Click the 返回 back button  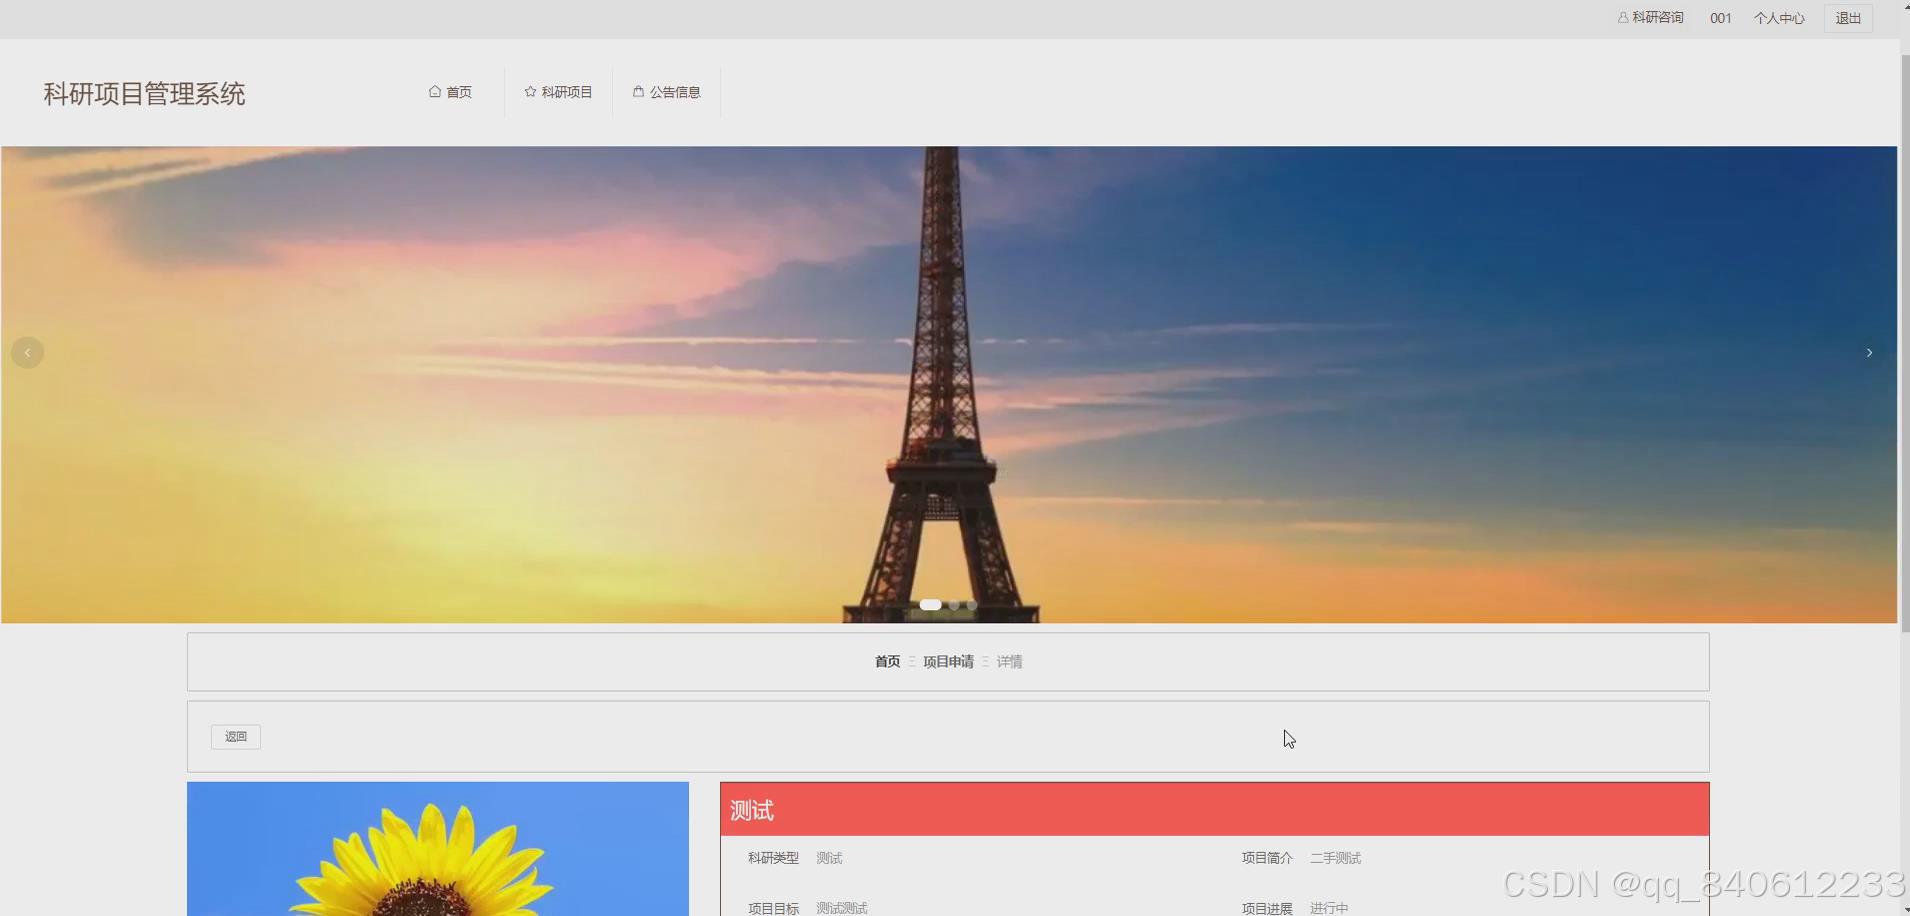pyautogui.click(x=236, y=737)
